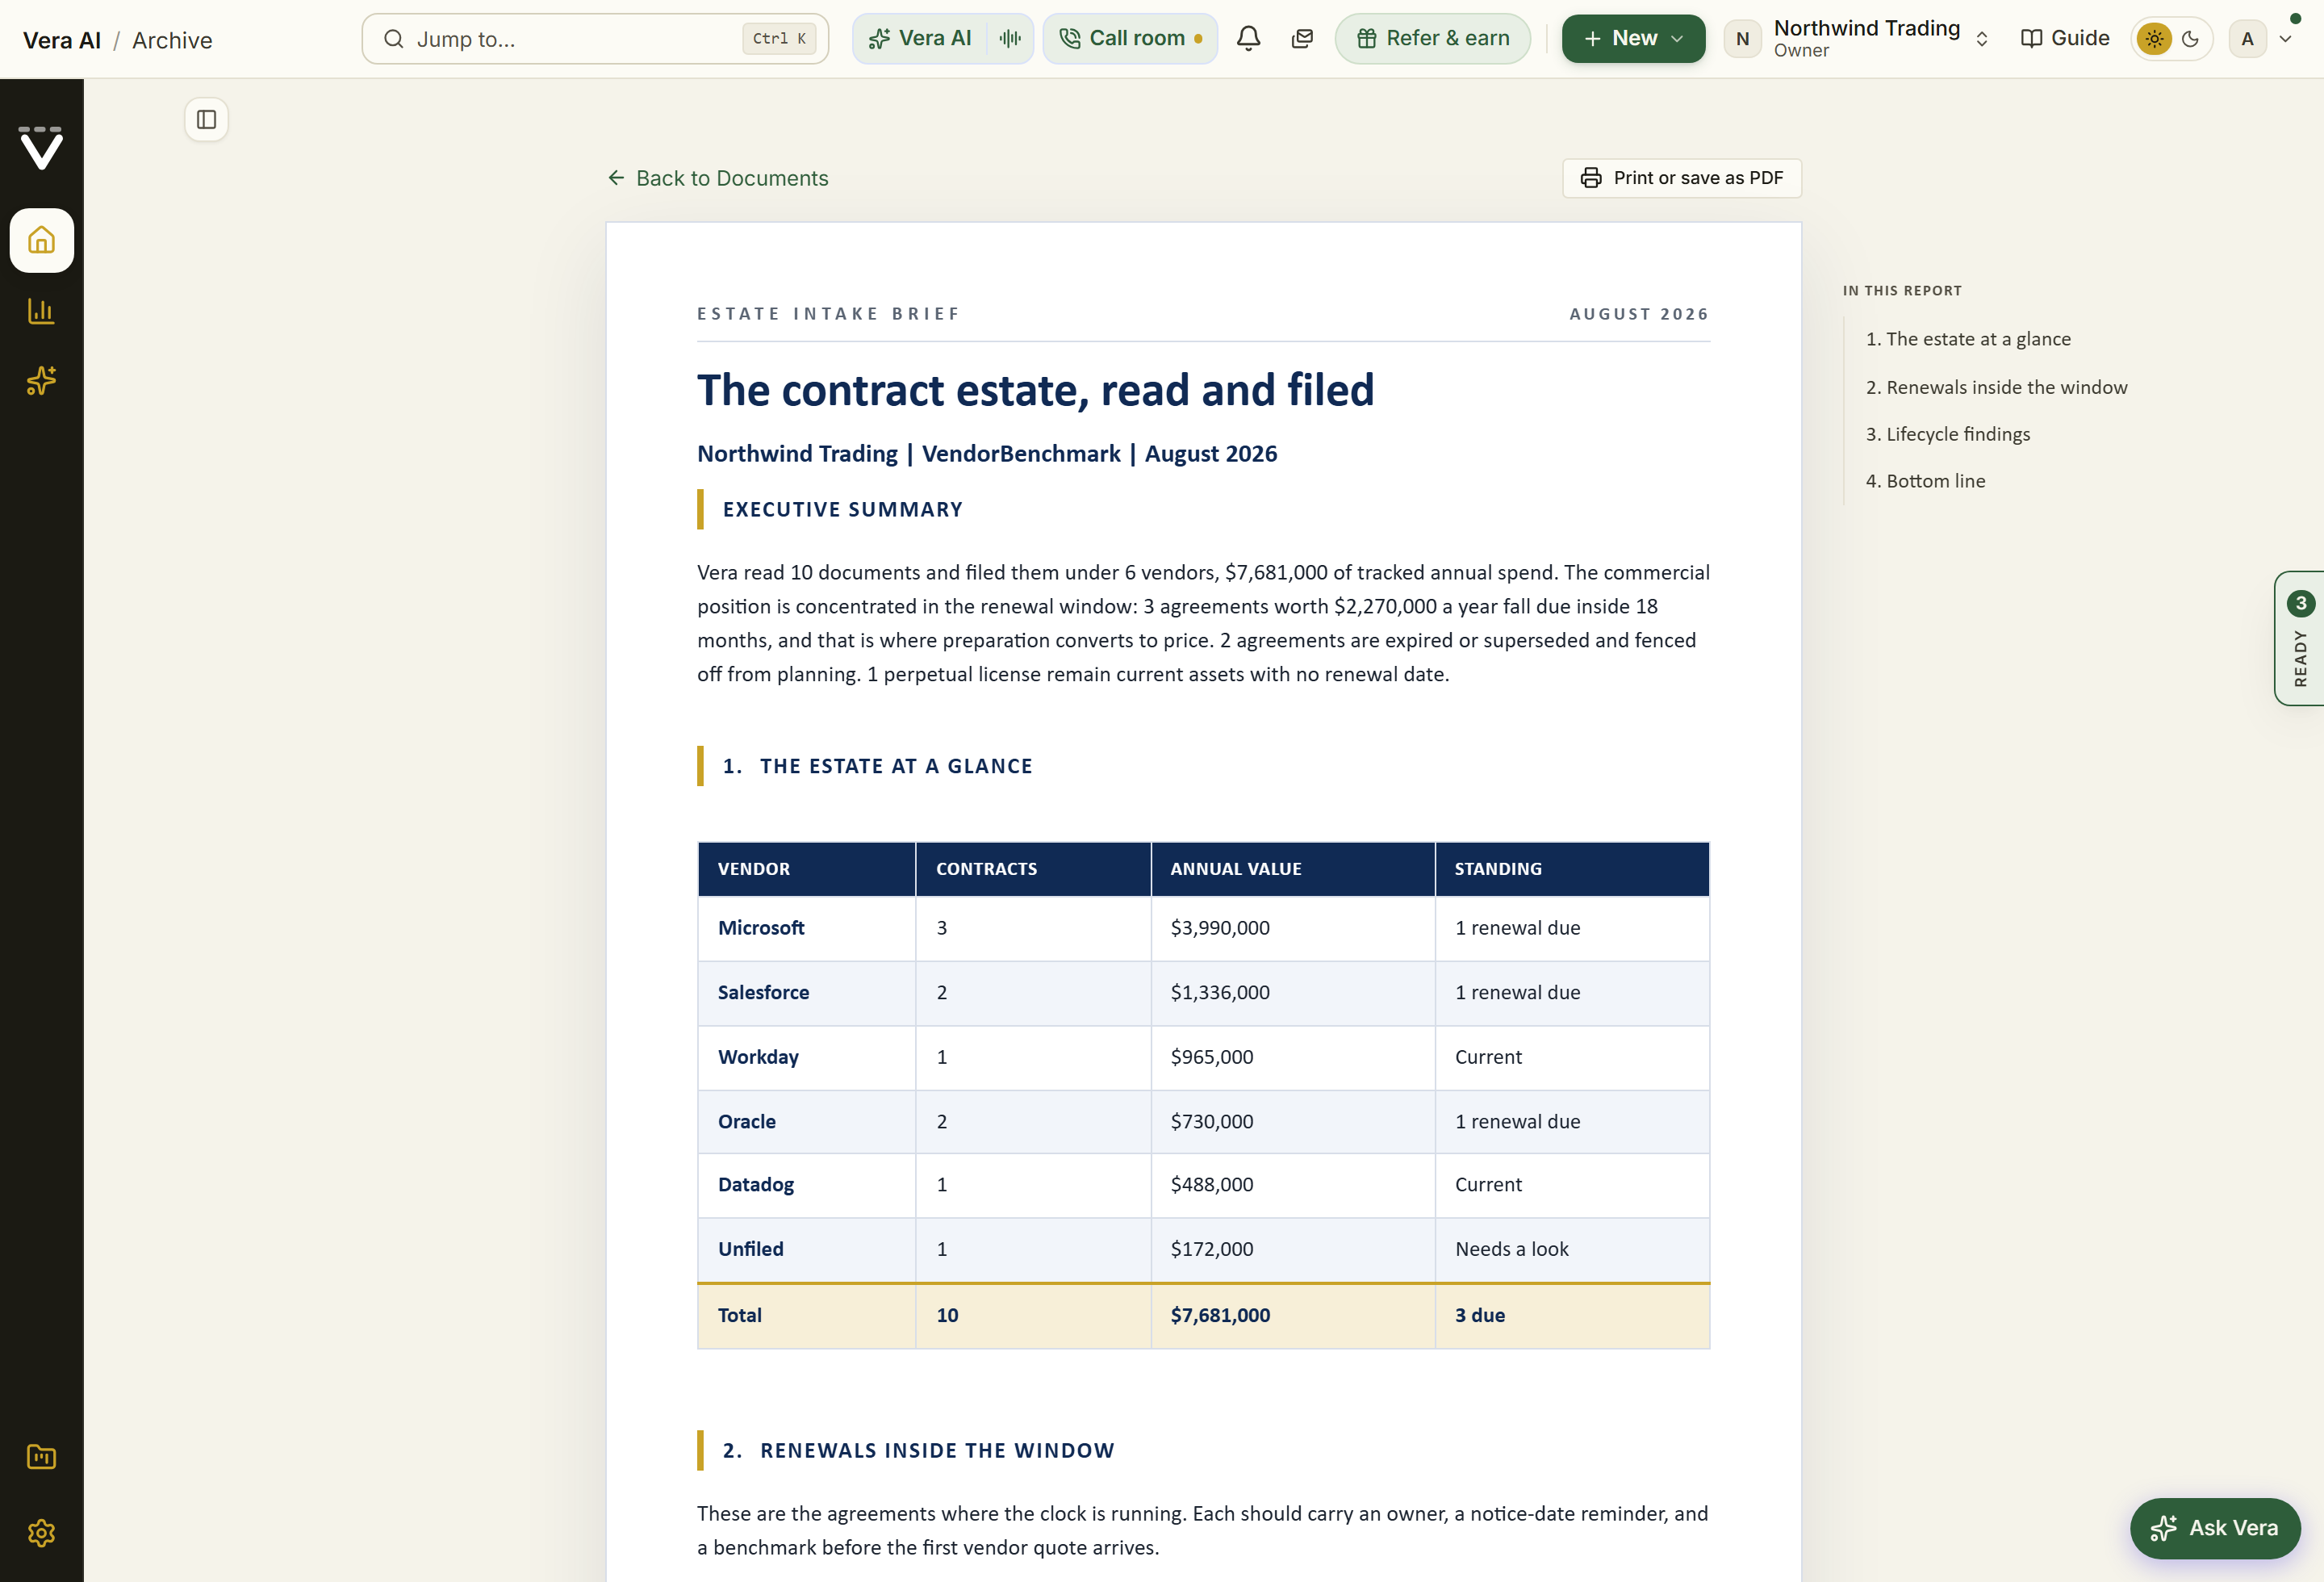Expand Northwind Trading workspace switcher

pos(1981,39)
